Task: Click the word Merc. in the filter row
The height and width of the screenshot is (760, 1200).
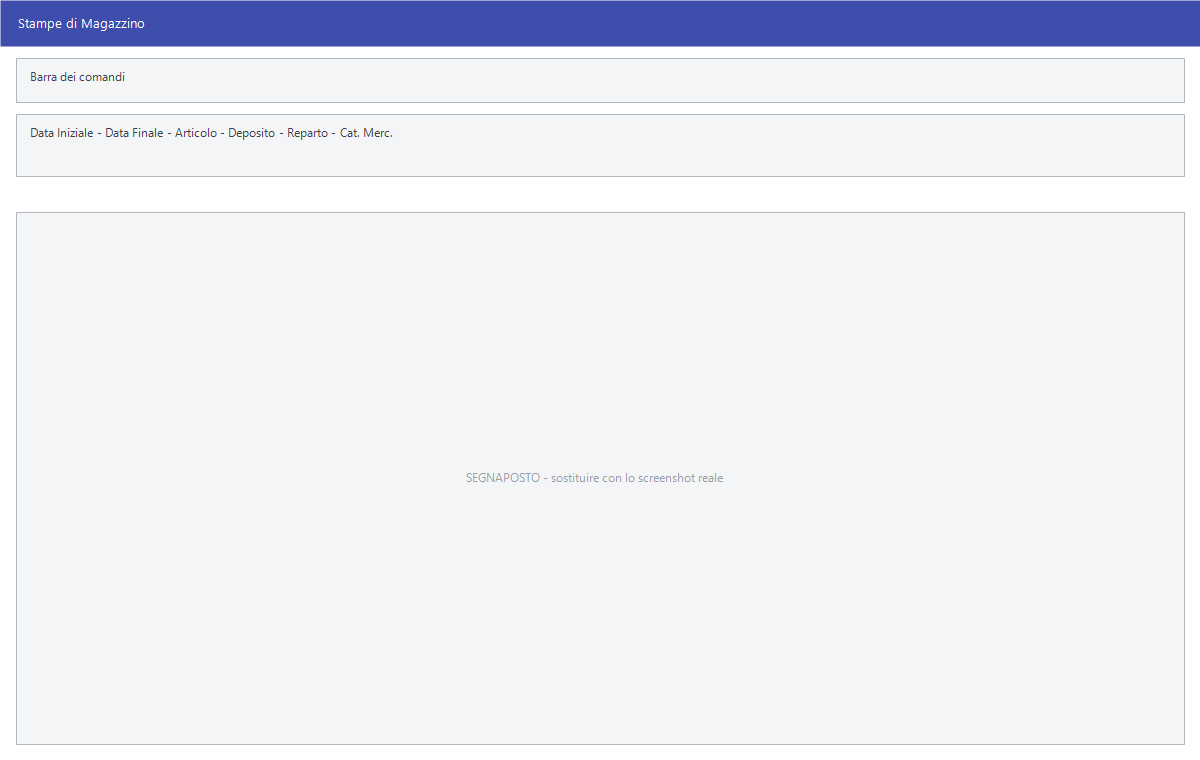Action: [378, 132]
